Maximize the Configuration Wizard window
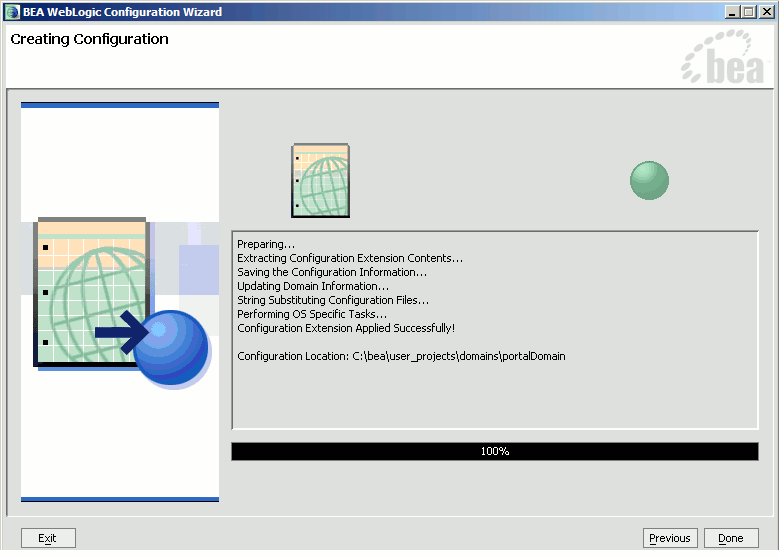 point(749,12)
